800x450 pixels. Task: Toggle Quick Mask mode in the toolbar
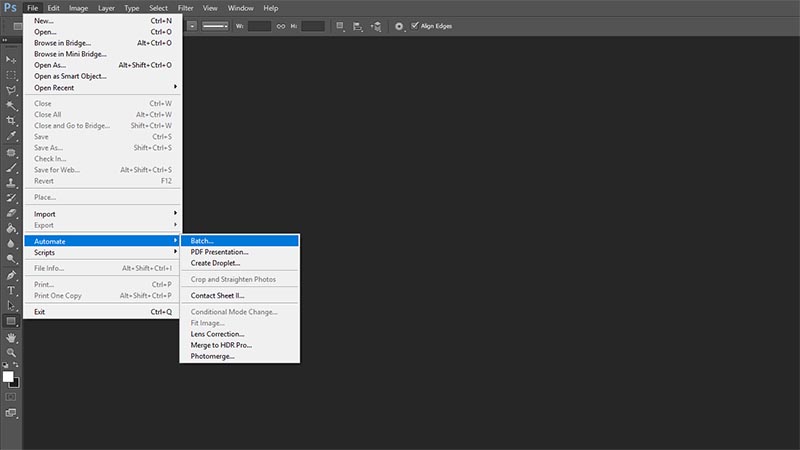(x=11, y=397)
